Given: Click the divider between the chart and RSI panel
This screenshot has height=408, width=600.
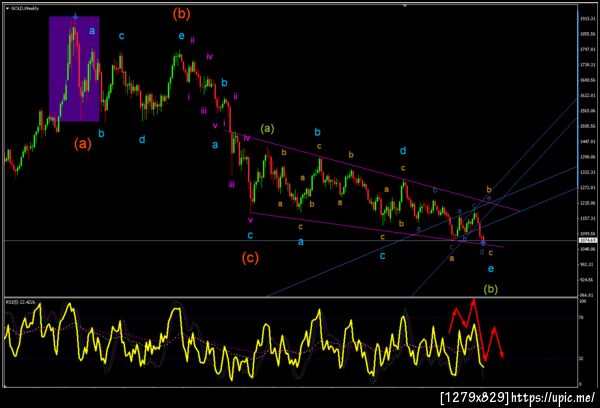Looking at the screenshot, I should [291, 297].
